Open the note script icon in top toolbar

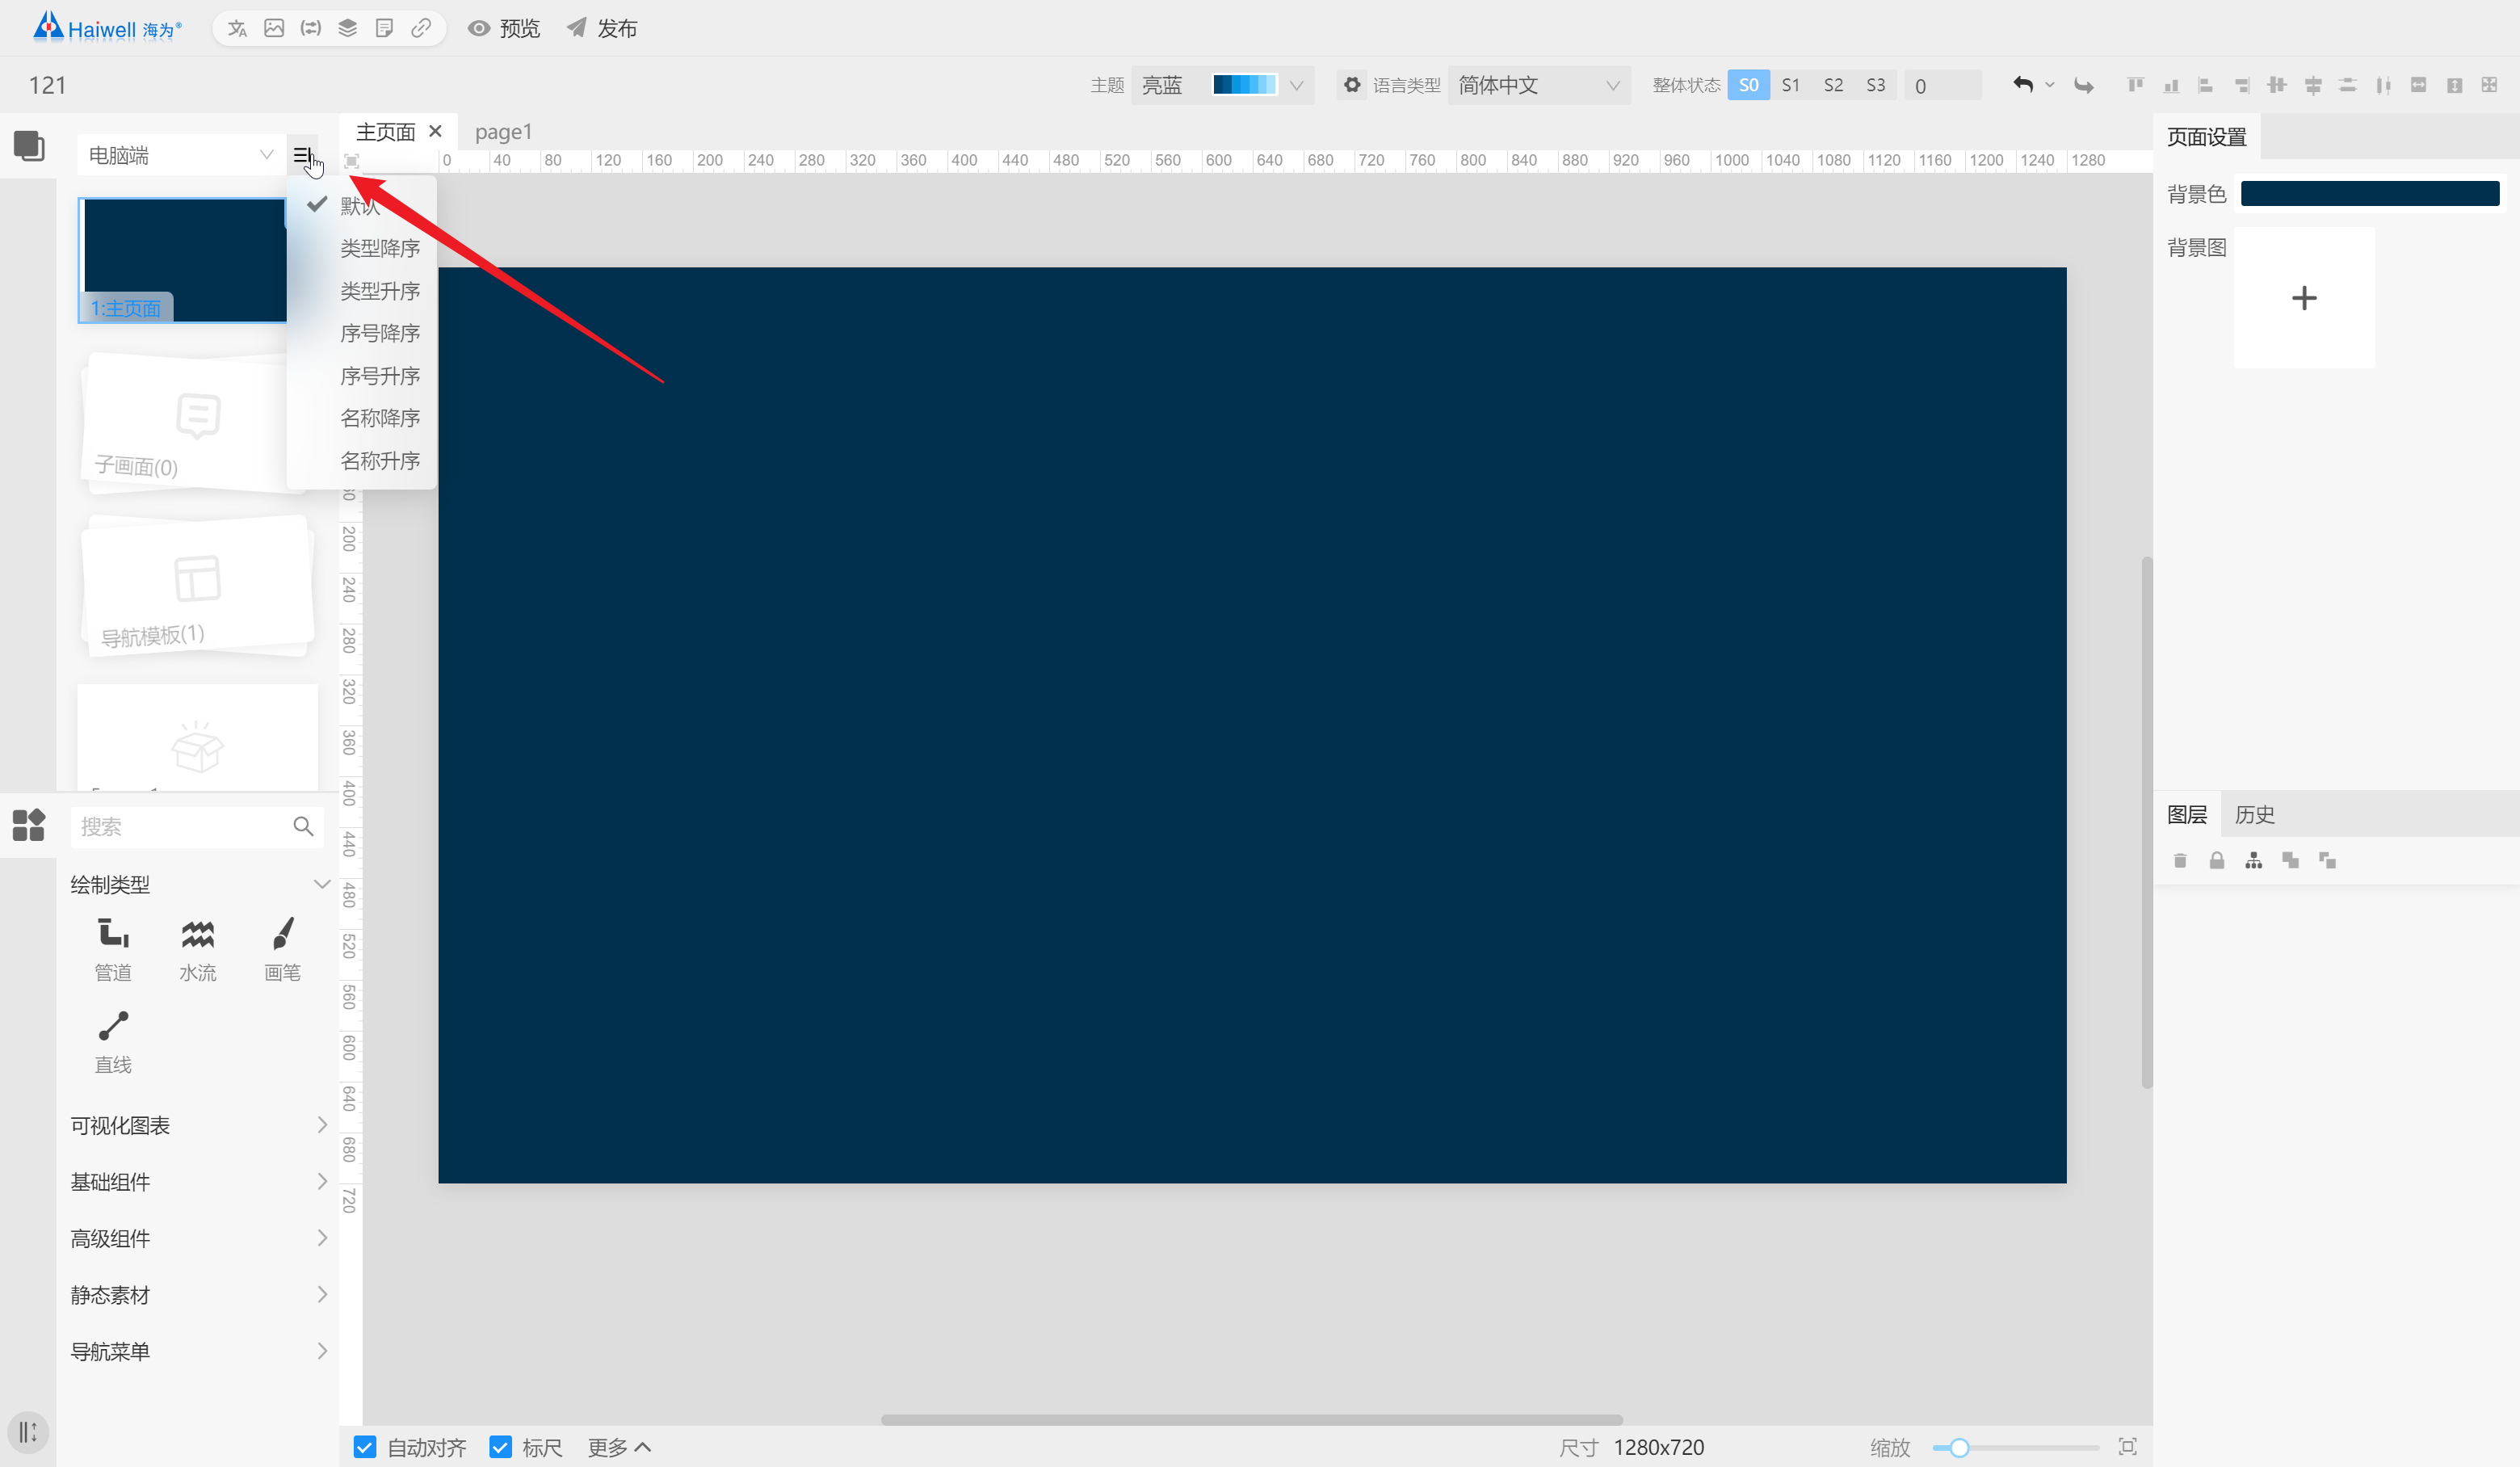pyautogui.click(x=384, y=28)
